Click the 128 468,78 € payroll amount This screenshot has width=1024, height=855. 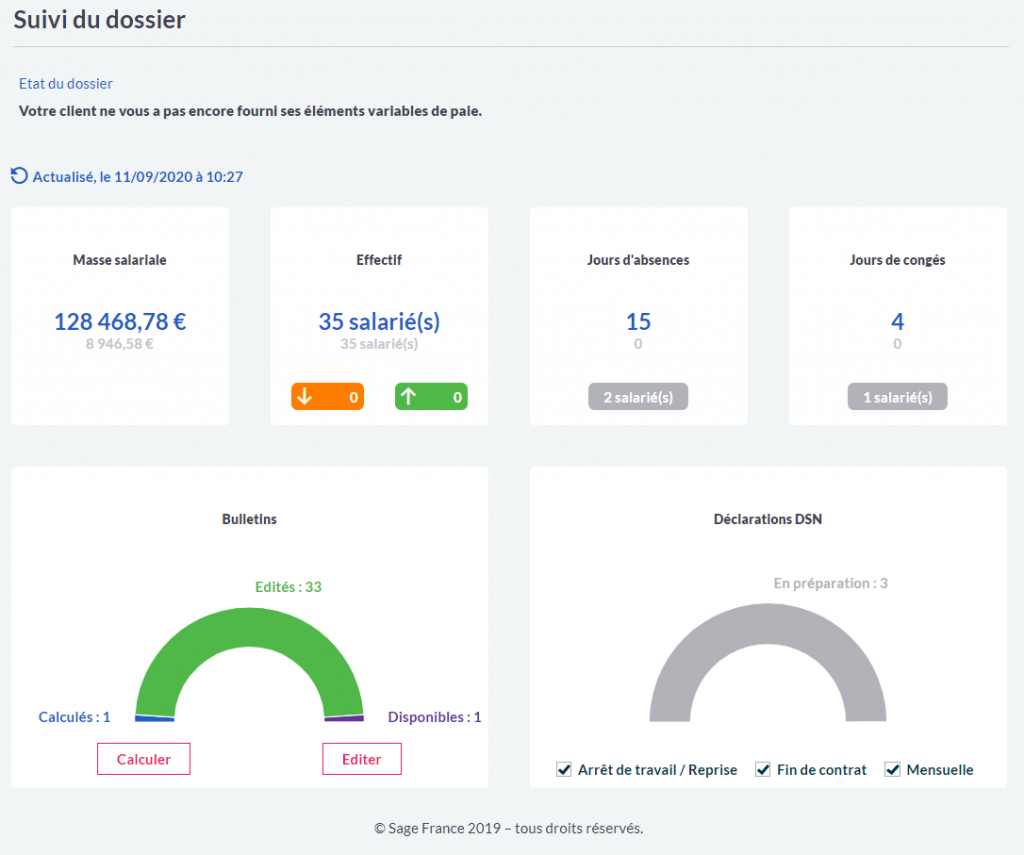(120, 321)
